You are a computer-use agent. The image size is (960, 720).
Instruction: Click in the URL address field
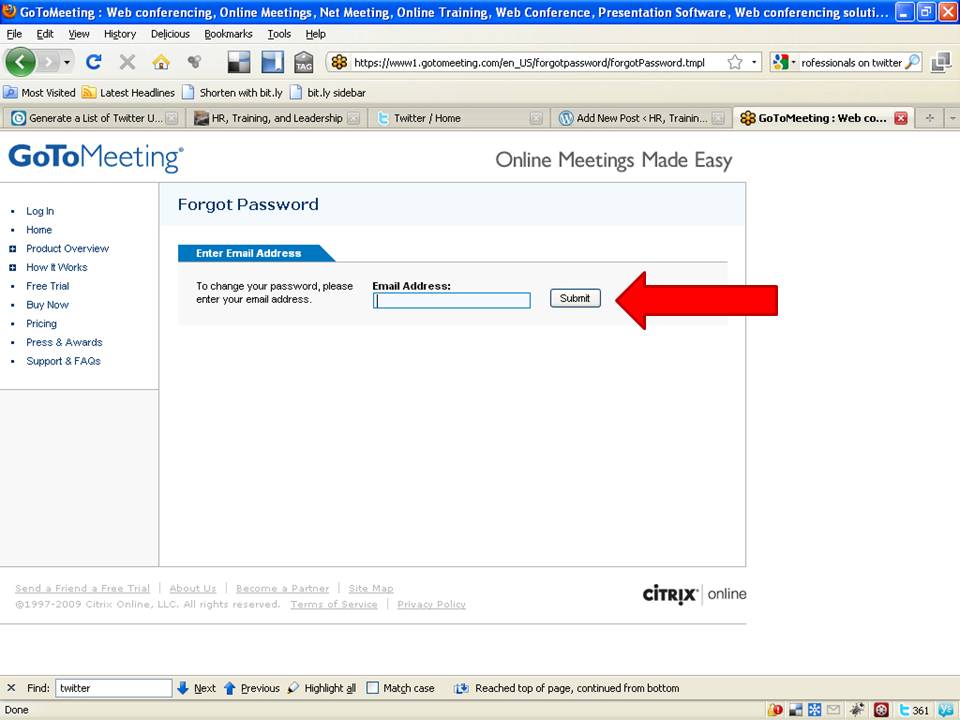point(529,62)
